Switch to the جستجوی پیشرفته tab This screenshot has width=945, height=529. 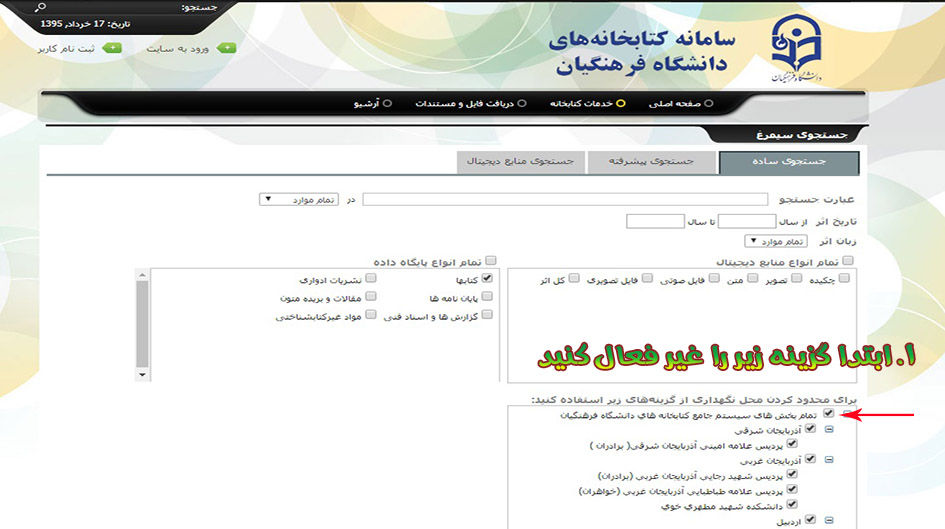652,161
